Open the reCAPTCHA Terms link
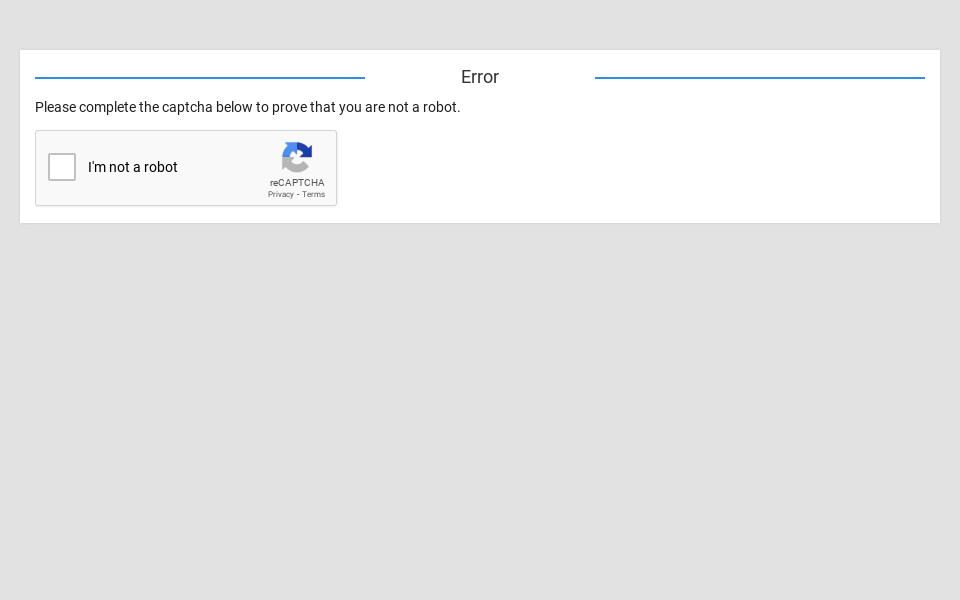960x600 pixels. [x=314, y=194]
